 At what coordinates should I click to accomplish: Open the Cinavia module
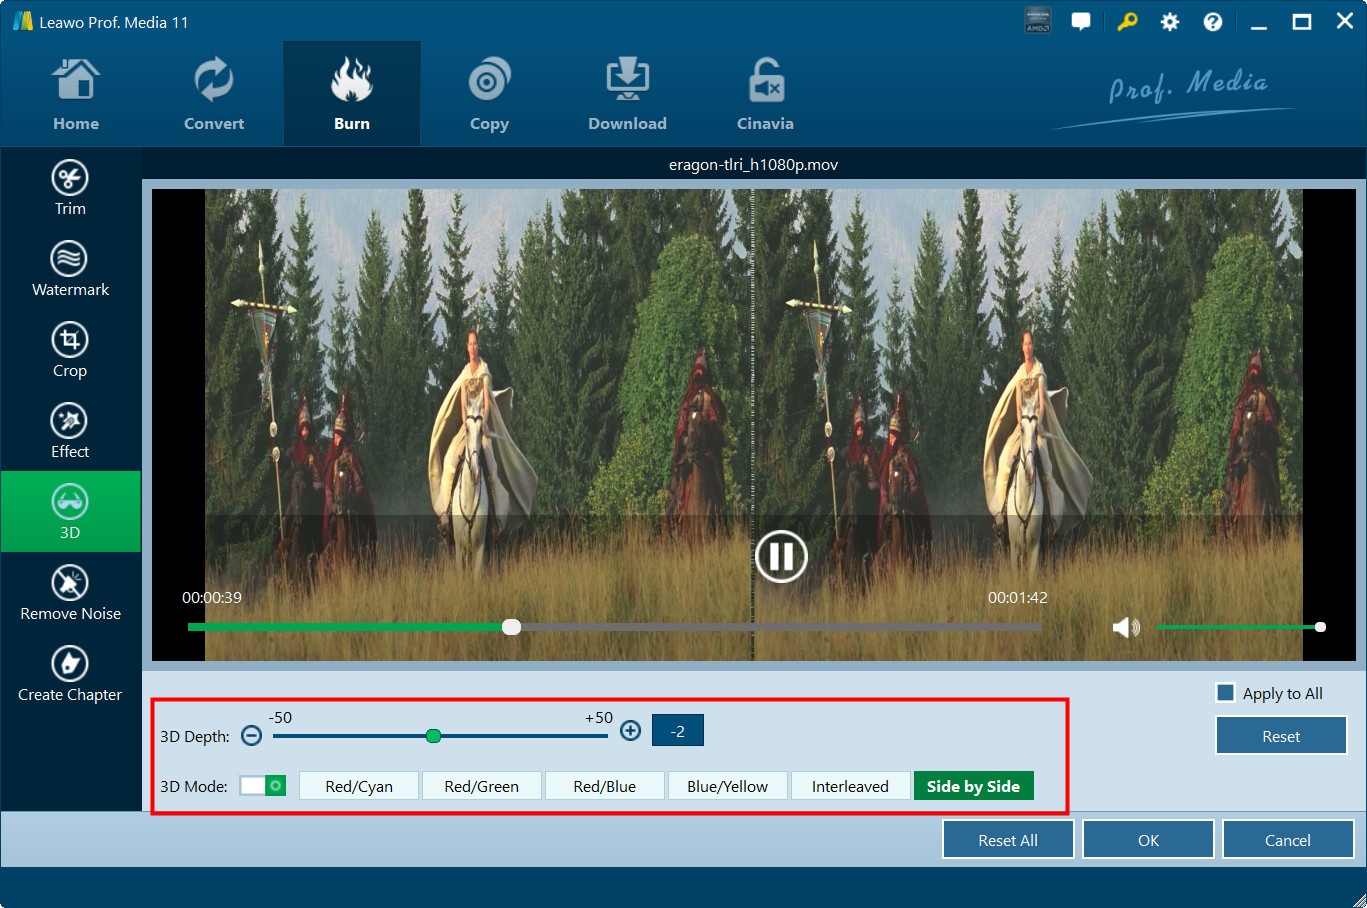[765, 95]
